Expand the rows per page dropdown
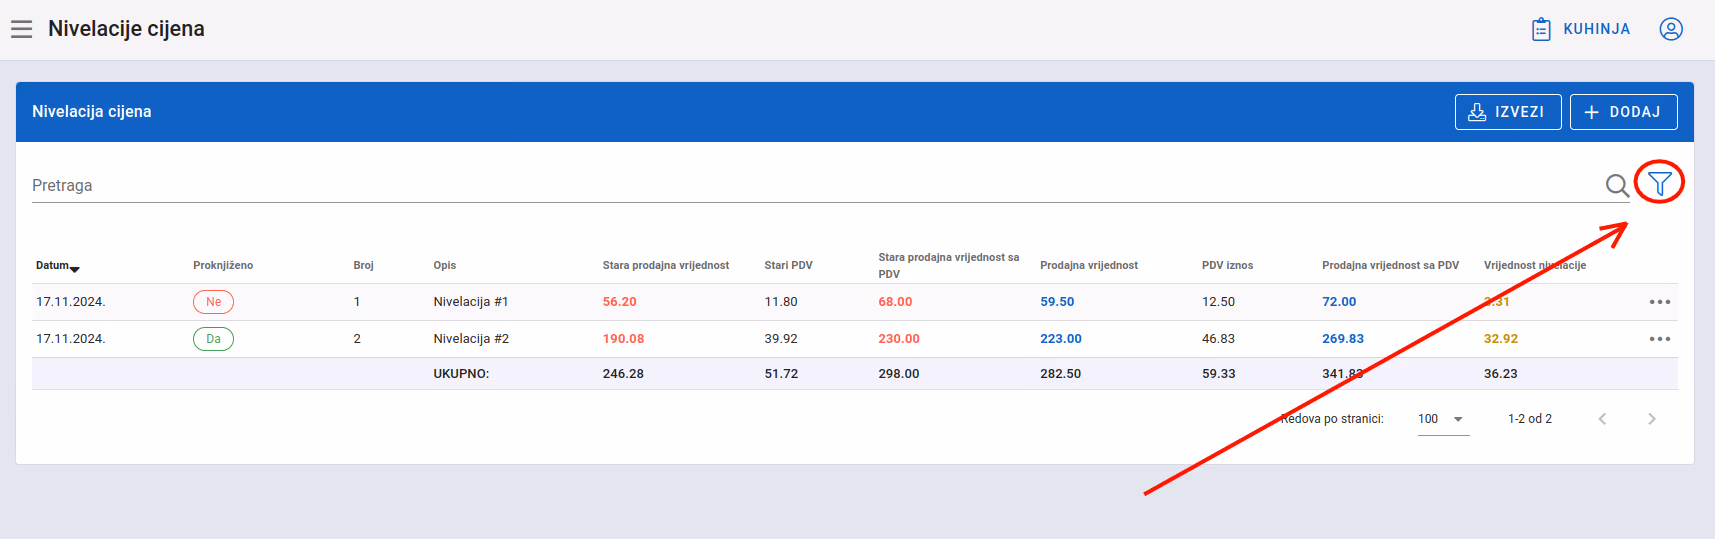 point(1443,419)
